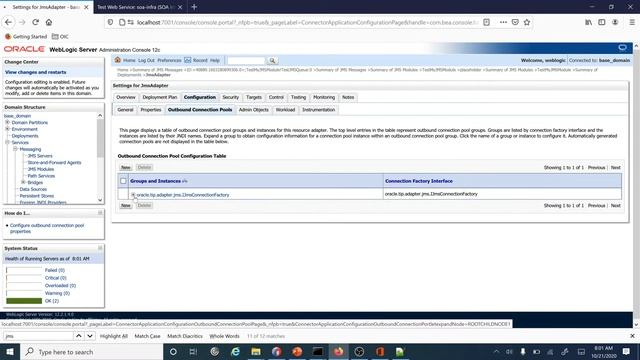This screenshot has width=640, height=360.
Task: Open Task View on the taskbar
Action: click(193, 351)
